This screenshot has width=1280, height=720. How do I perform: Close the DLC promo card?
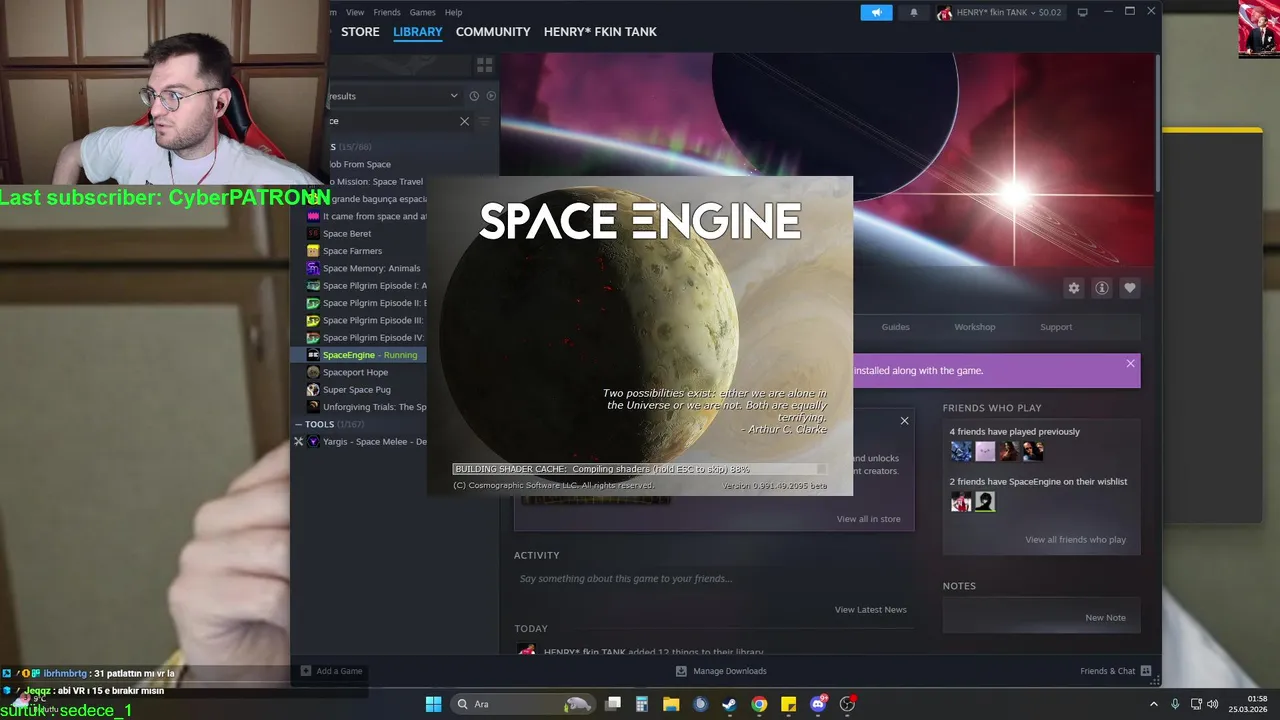point(904,421)
